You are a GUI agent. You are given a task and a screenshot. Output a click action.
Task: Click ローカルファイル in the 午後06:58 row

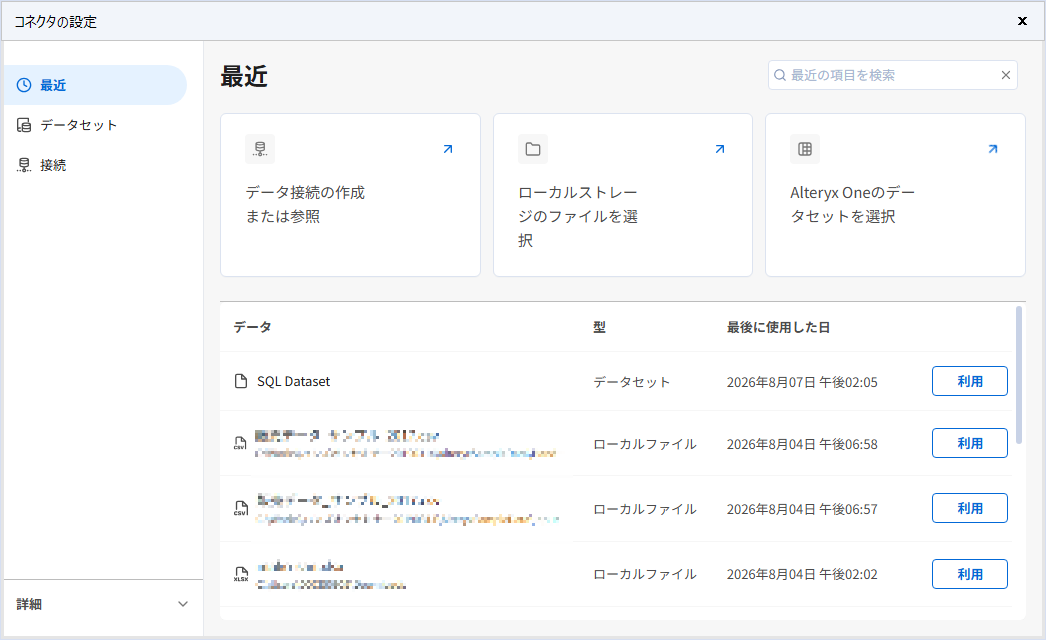point(644,444)
